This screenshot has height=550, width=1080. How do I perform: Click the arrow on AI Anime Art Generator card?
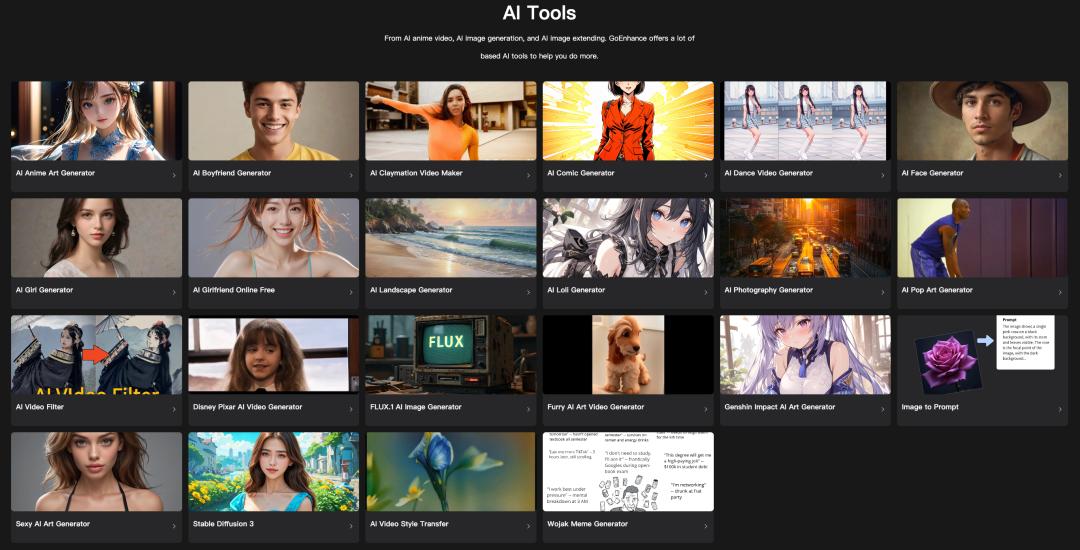(174, 176)
